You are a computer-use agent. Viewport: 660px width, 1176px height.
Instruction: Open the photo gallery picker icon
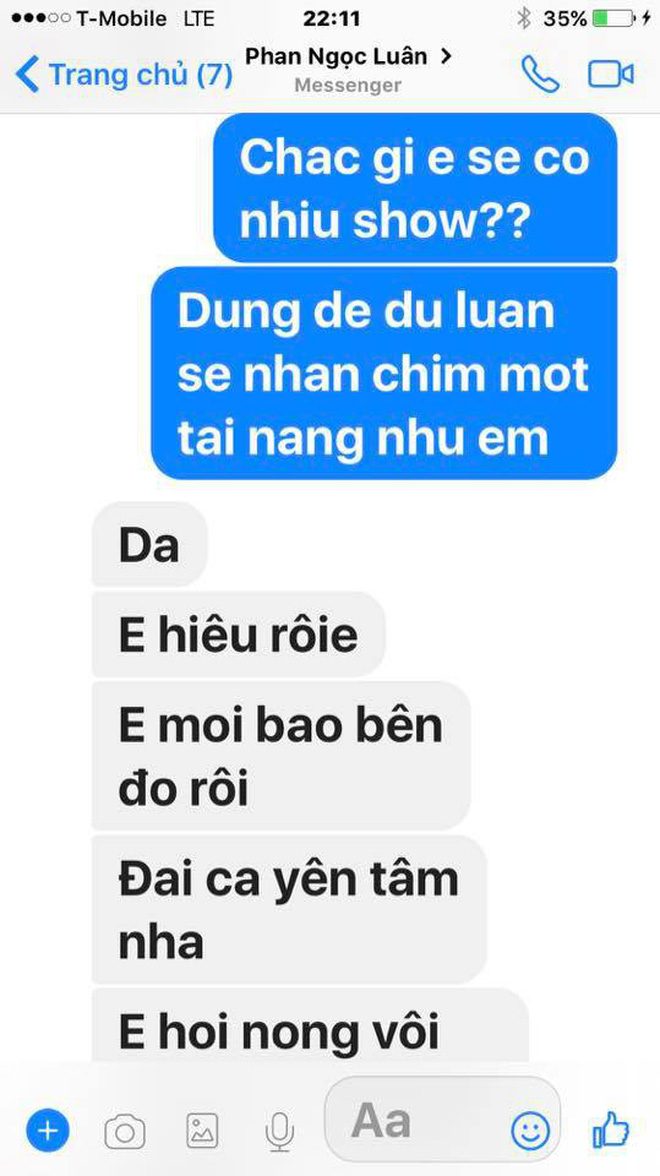point(202,1131)
